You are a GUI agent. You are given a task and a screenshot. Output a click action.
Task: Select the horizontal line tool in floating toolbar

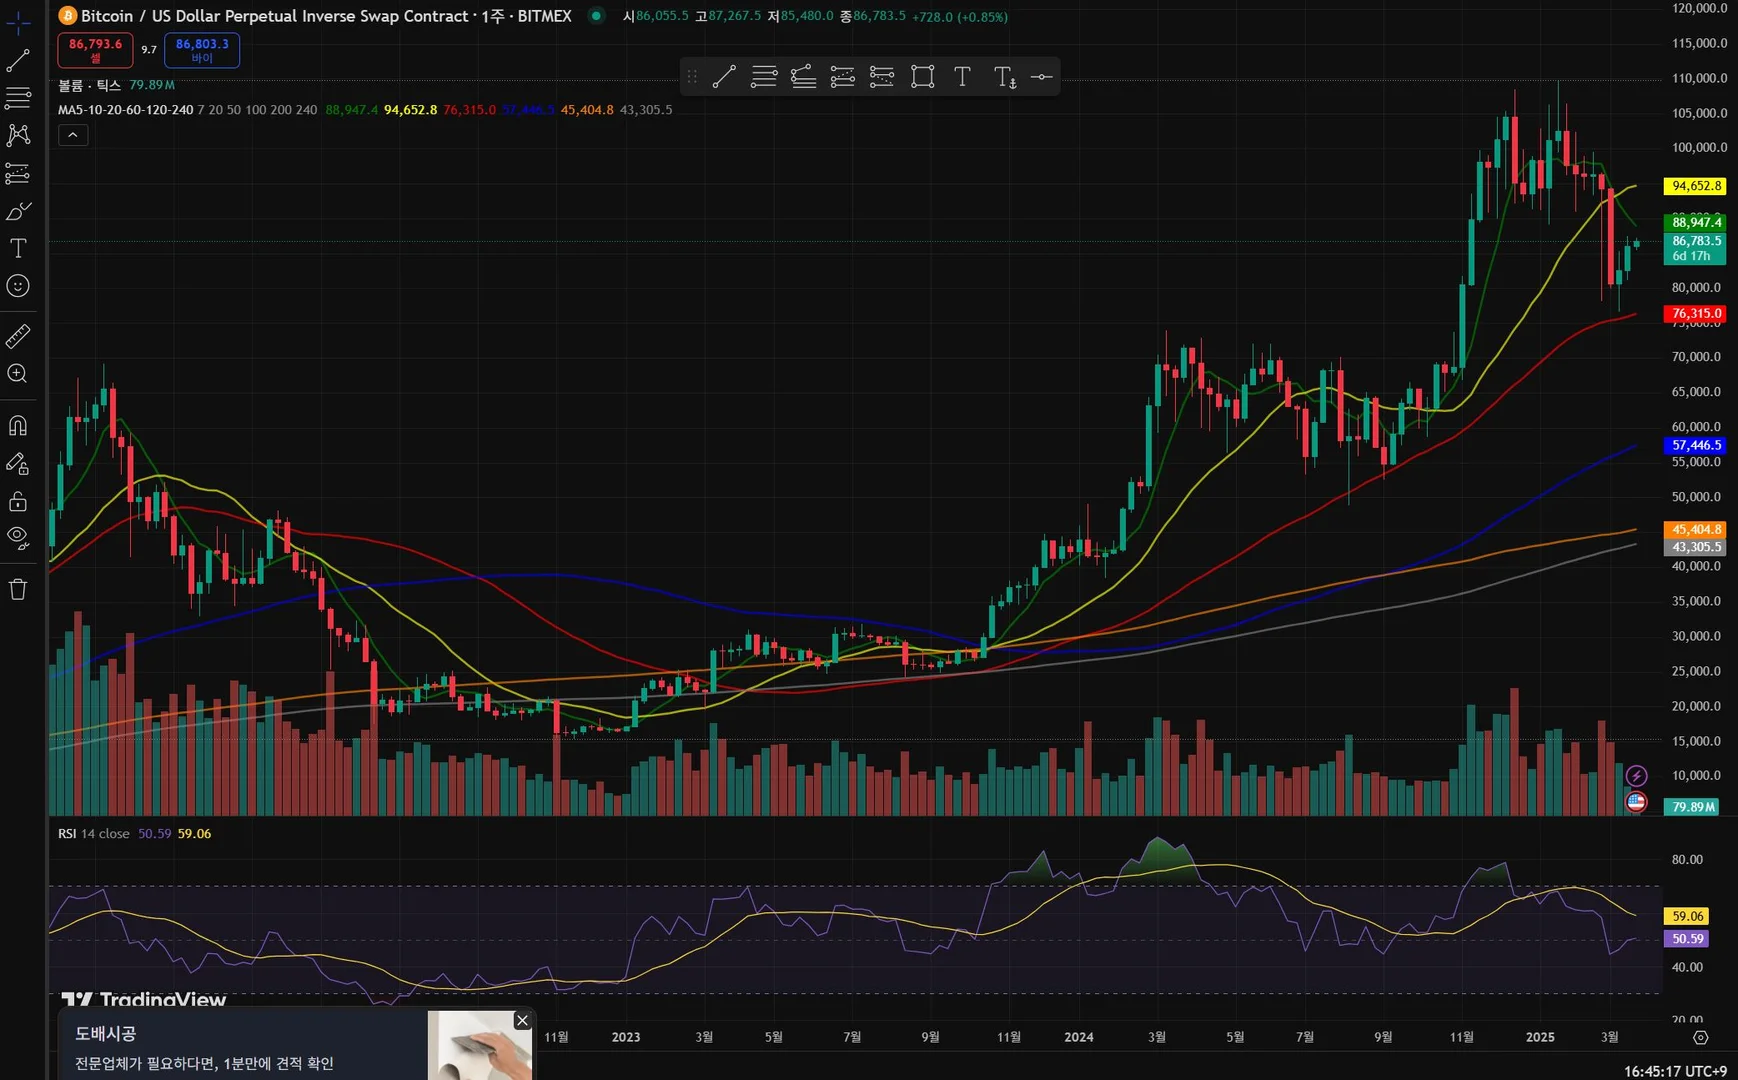pos(1041,77)
